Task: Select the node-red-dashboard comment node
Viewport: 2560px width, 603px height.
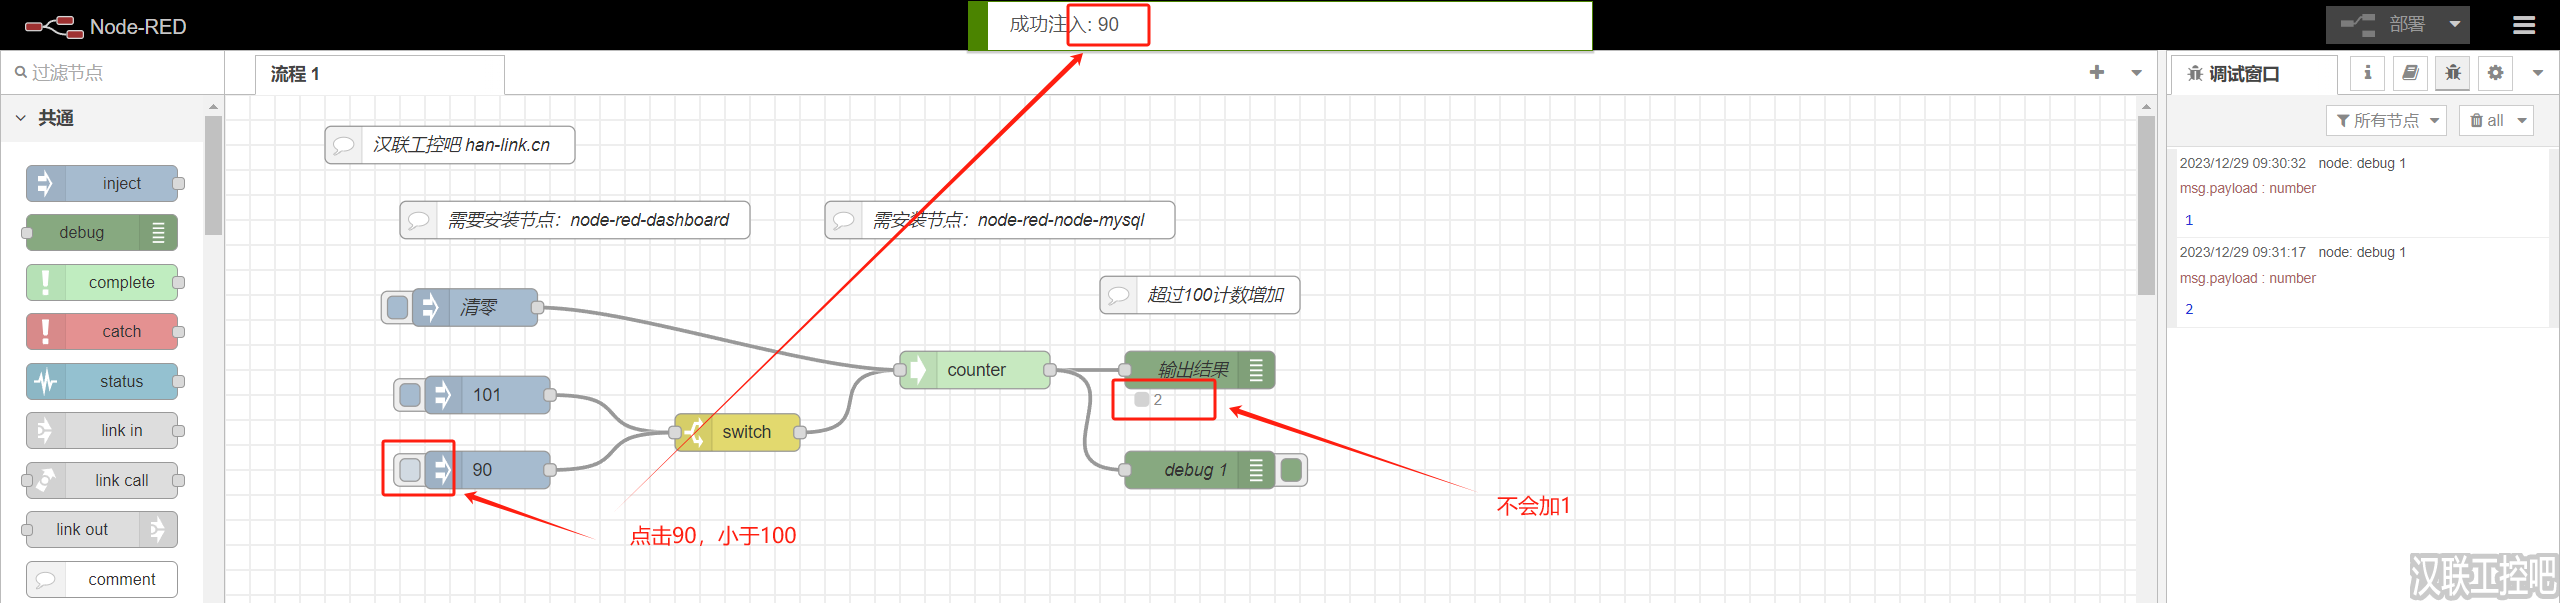Action: click(575, 220)
